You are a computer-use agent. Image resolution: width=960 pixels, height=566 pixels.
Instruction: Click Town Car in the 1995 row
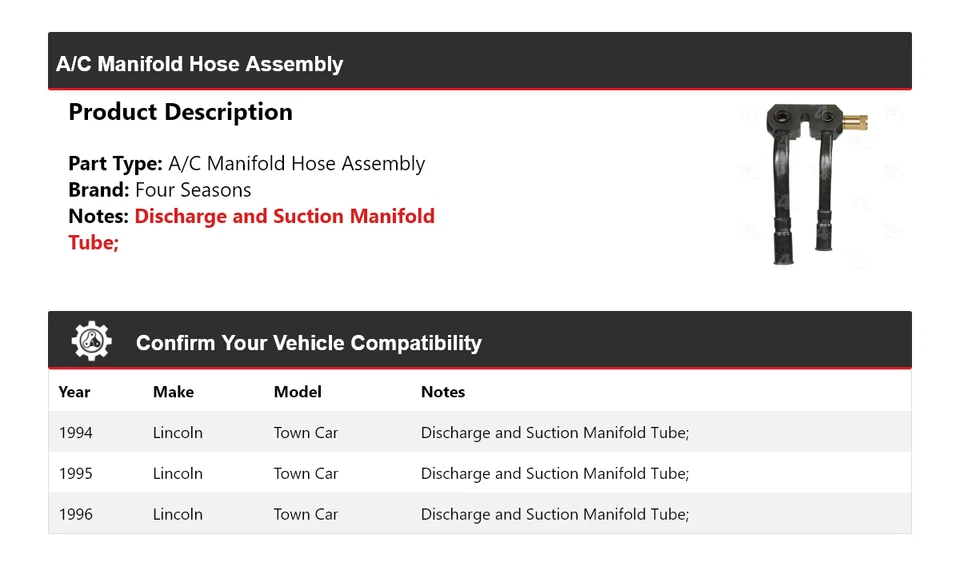coord(306,474)
